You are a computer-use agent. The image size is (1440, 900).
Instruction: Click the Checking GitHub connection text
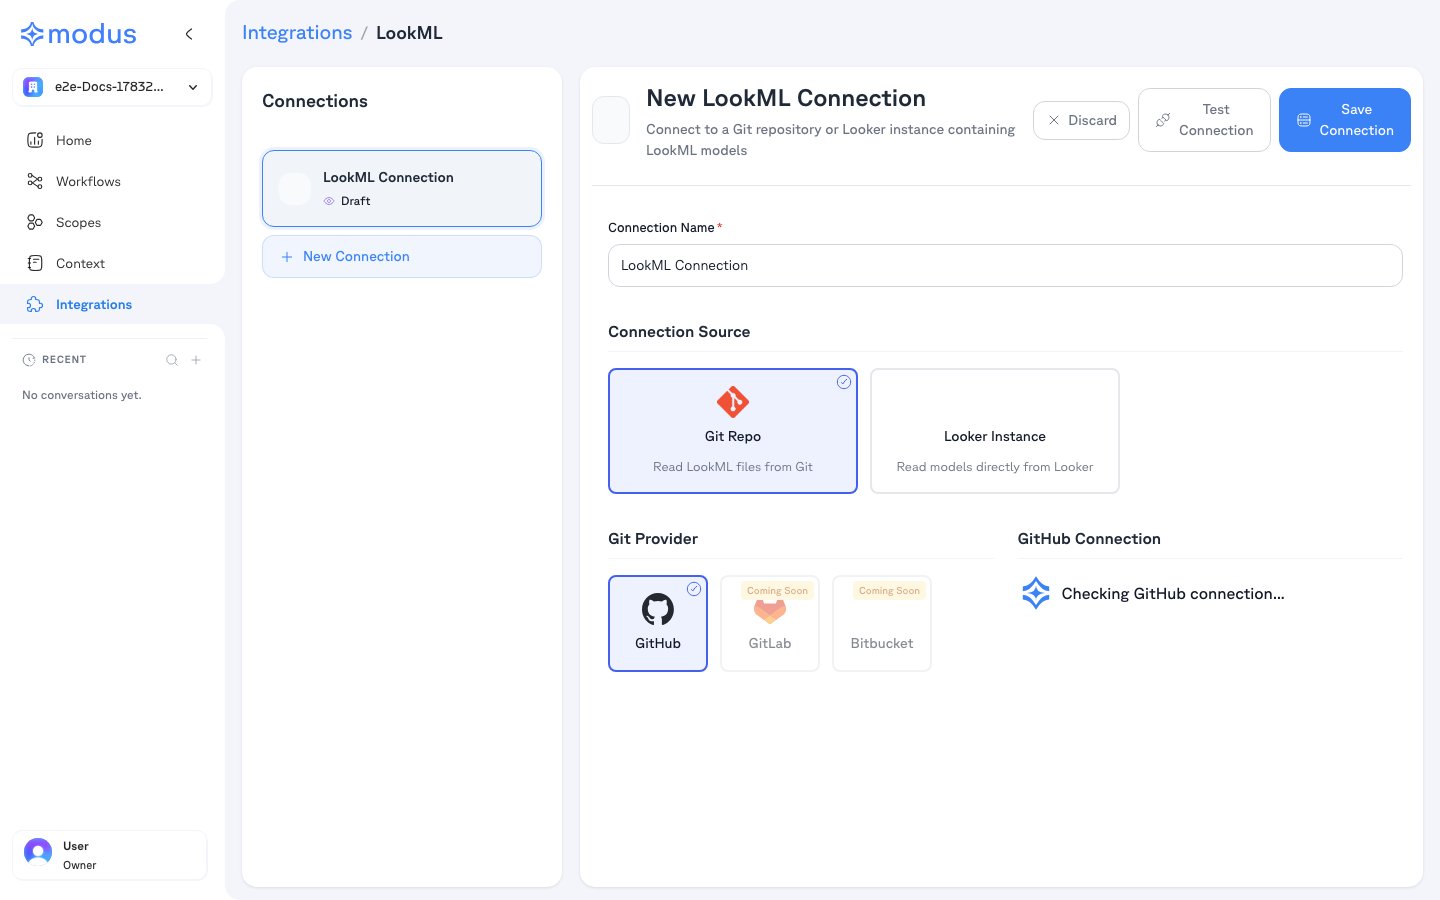pos(1173,594)
